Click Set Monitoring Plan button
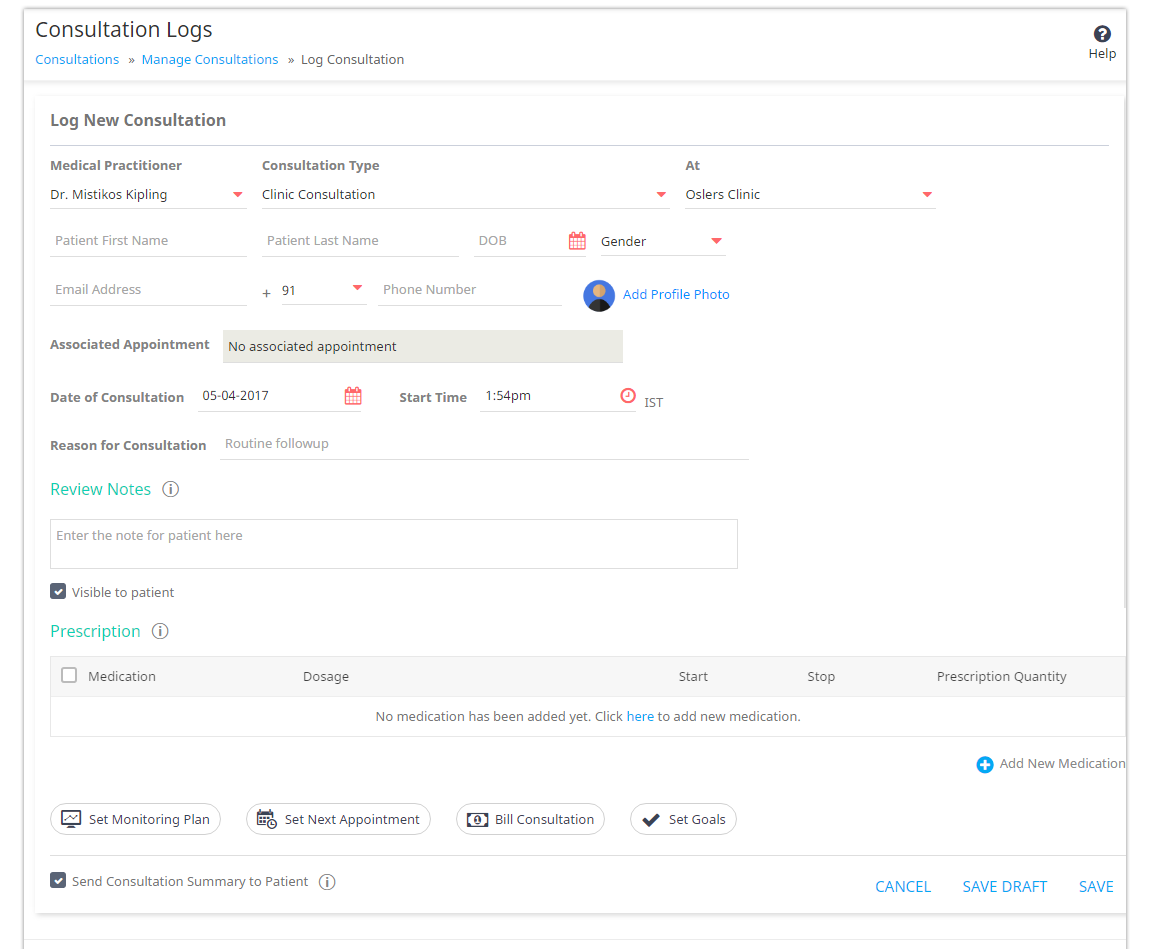Screen dimensions: 1149x949 click(136, 819)
